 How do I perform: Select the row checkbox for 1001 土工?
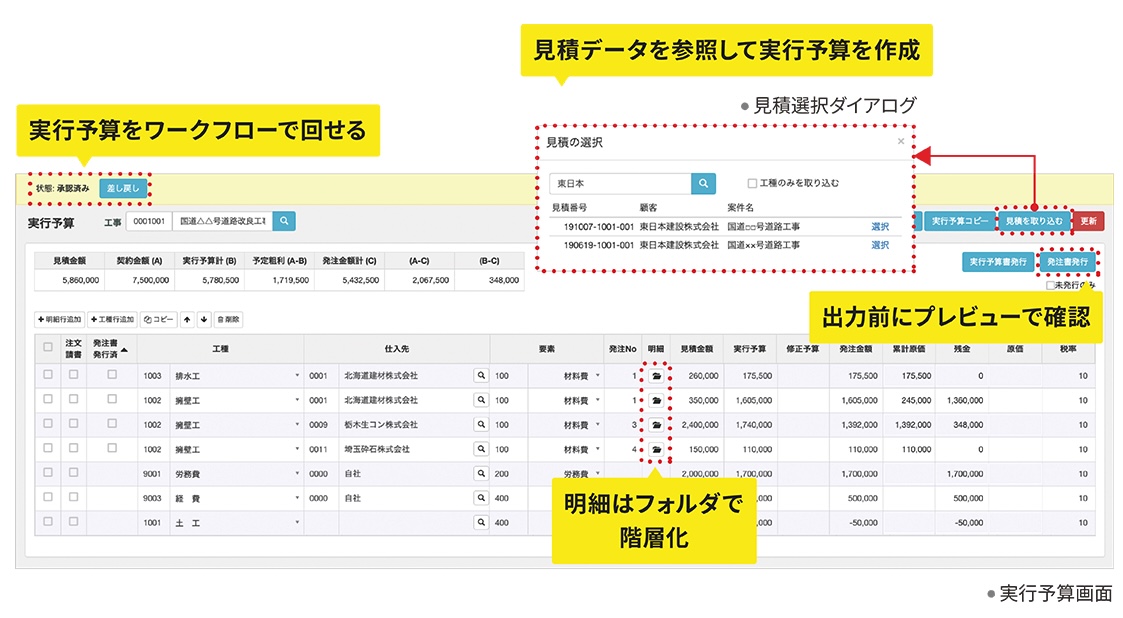click(48, 521)
